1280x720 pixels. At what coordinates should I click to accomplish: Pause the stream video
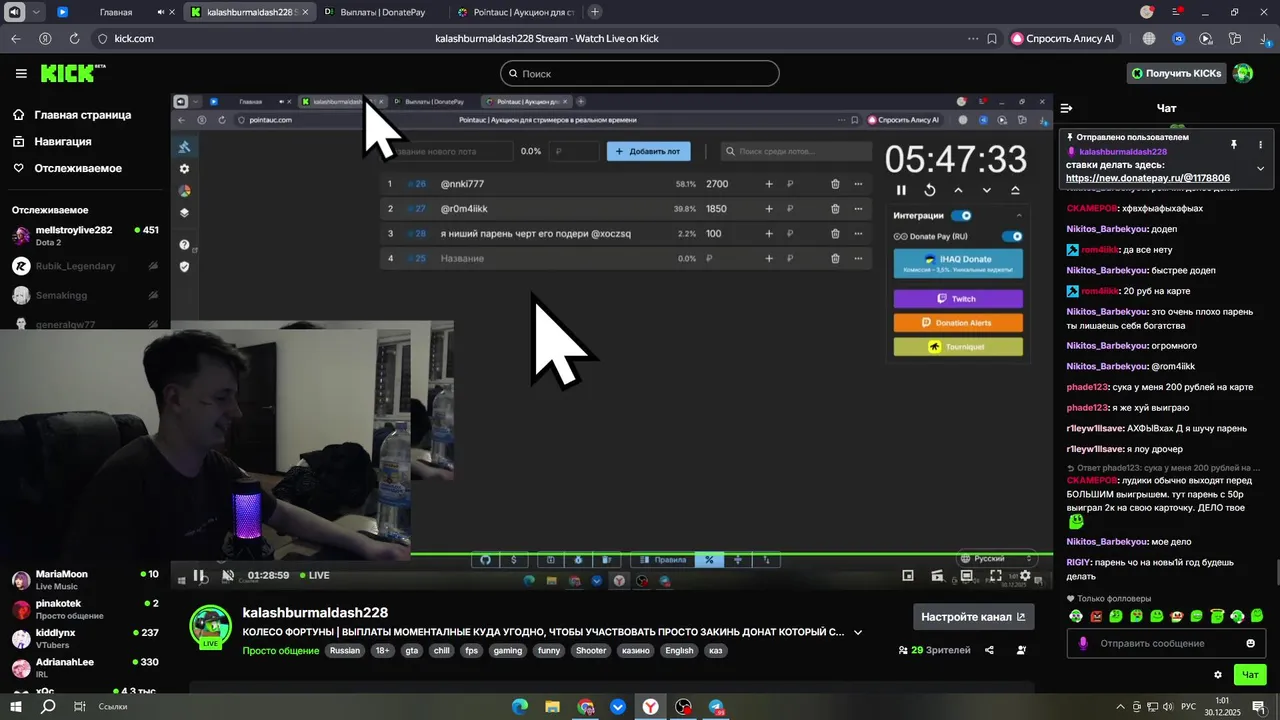click(199, 575)
